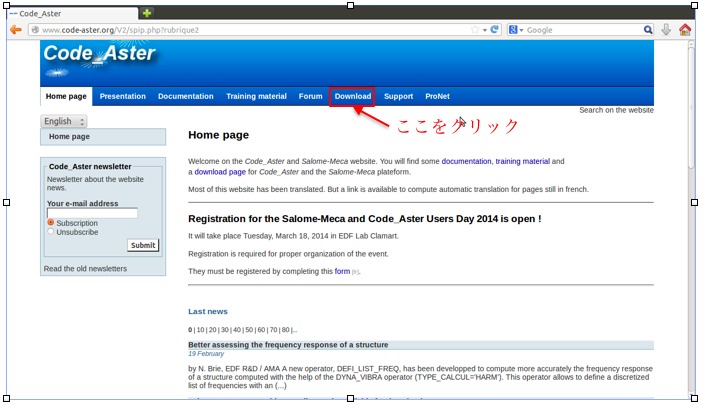Open the training material link in text
This screenshot has width=703, height=405.
(x=522, y=161)
